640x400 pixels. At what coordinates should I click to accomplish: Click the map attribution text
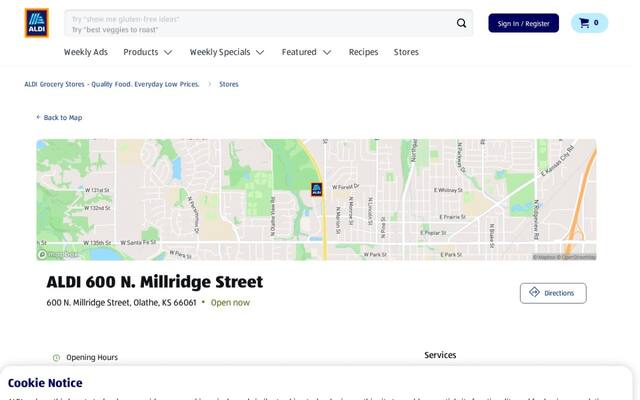564,257
